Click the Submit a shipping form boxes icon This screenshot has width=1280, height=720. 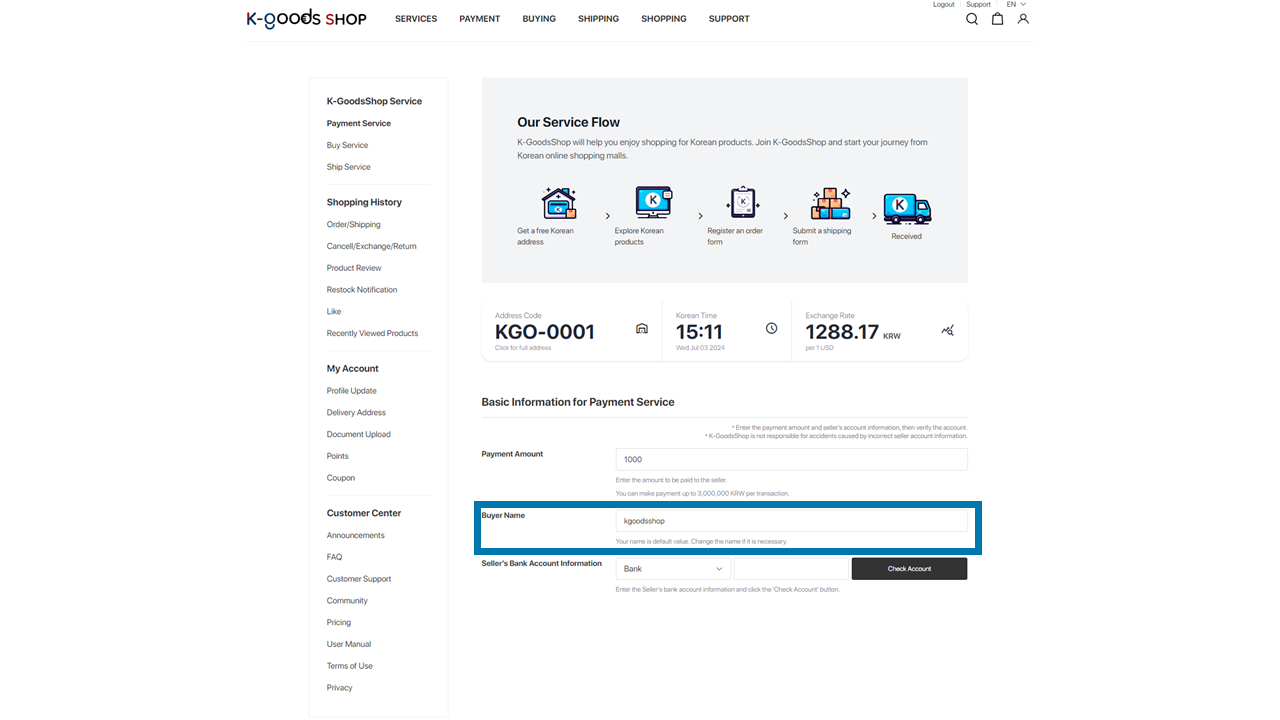pos(830,203)
